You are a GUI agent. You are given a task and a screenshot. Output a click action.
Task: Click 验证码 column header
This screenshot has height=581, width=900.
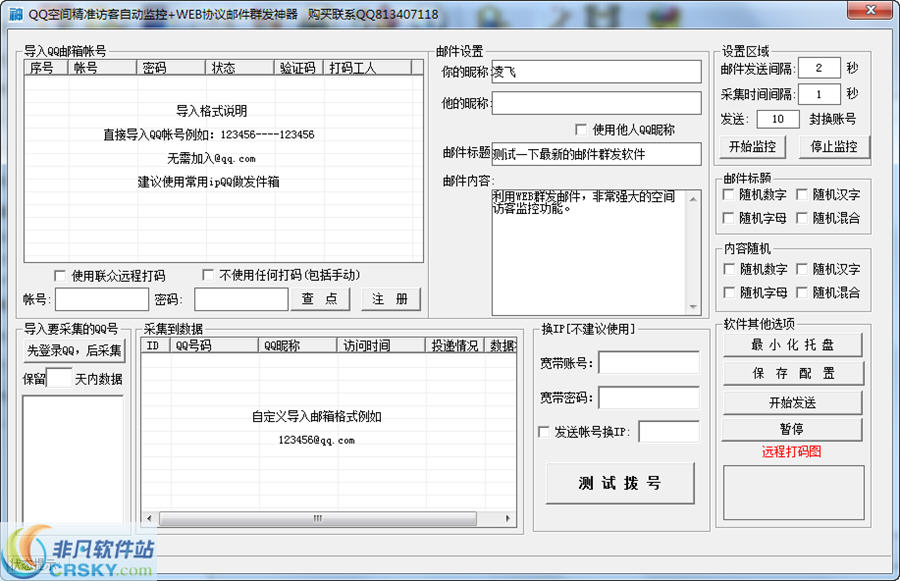point(299,68)
